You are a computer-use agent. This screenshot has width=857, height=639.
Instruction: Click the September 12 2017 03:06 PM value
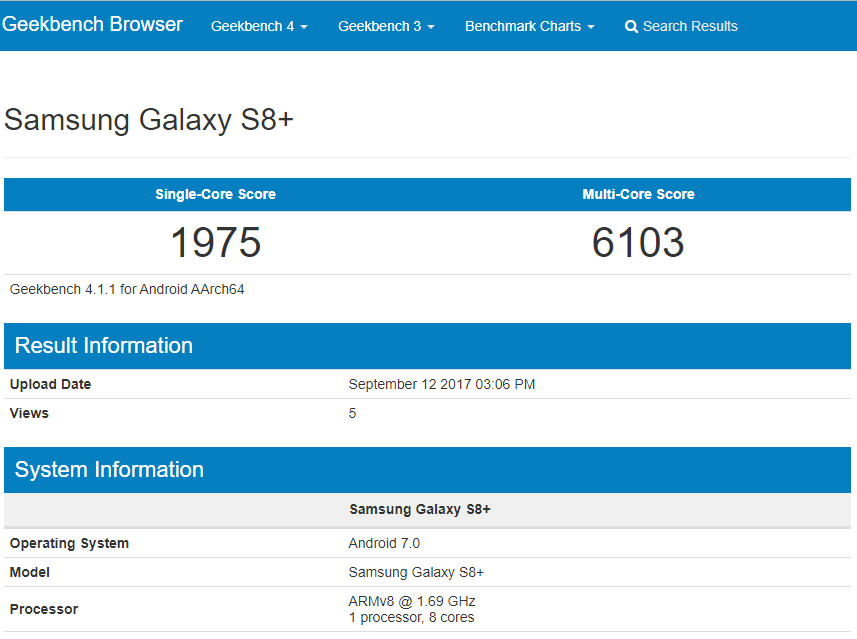(x=442, y=384)
